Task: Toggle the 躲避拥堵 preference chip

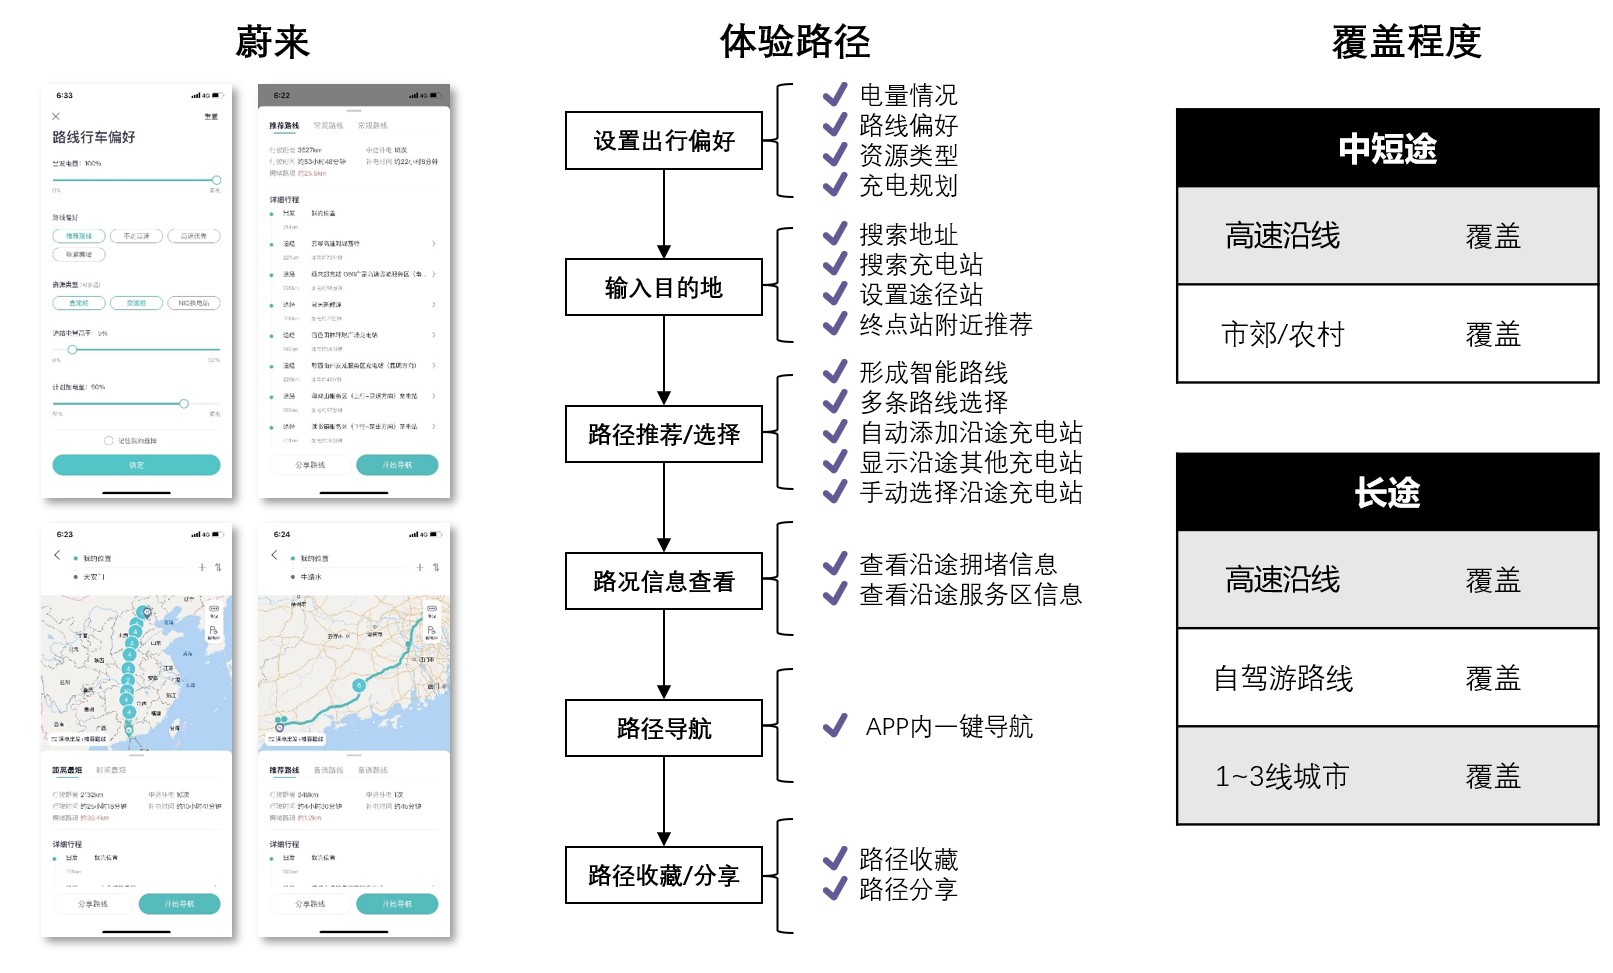Action: click(79, 254)
